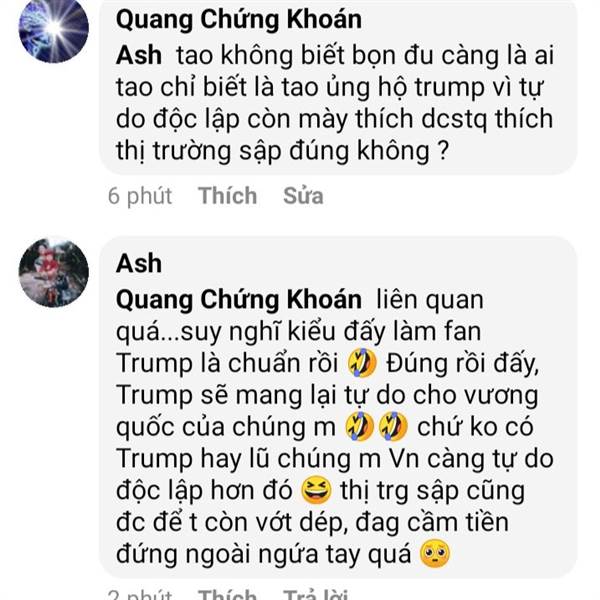
Task: Like the first comment with Thích
Action: click(227, 196)
